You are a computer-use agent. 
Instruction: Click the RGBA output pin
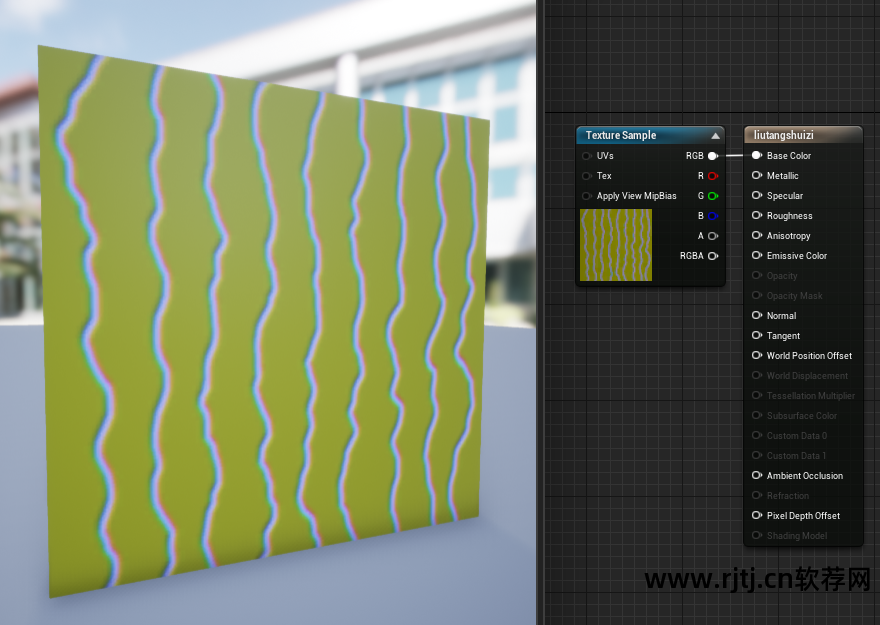[713, 256]
